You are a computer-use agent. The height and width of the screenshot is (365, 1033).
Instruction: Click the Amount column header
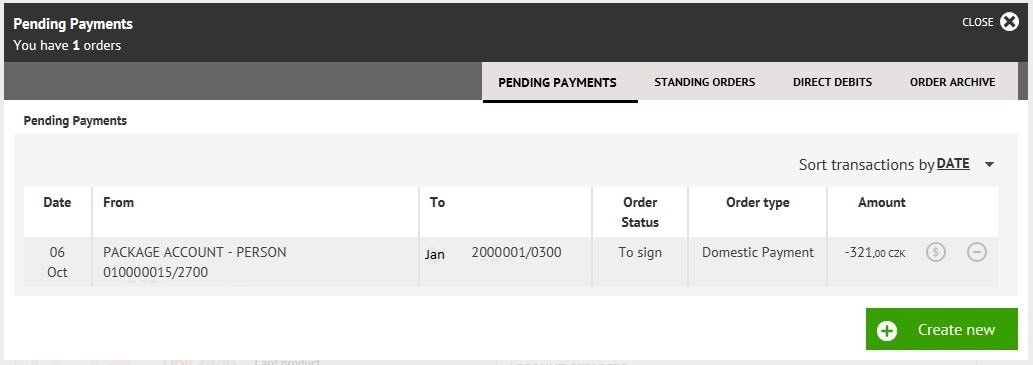tap(881, 203)
